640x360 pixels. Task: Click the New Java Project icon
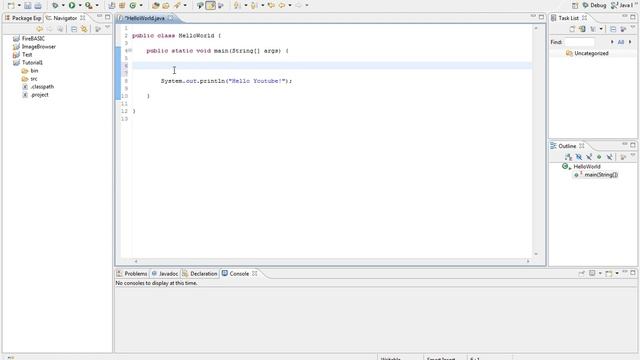point(112,5)
